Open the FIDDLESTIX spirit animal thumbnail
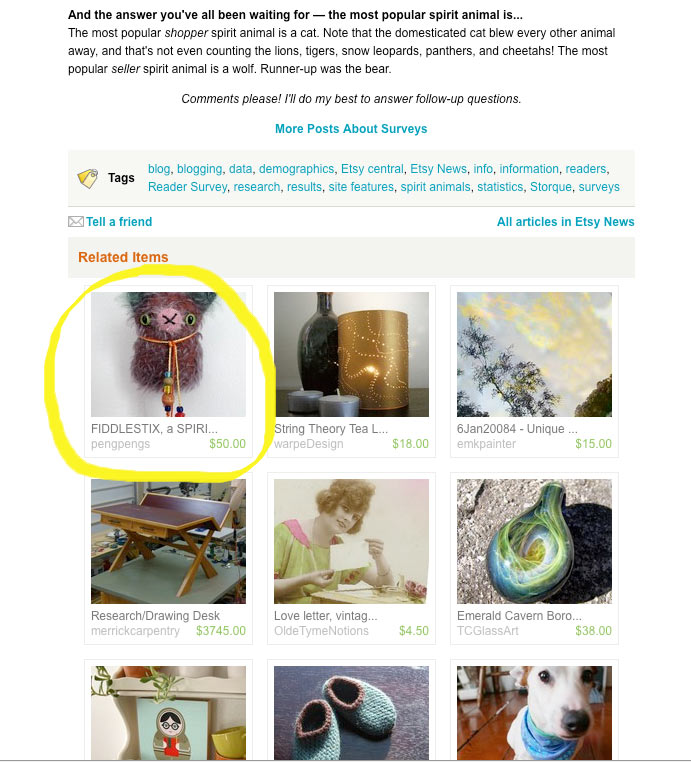Image resolution: width=691 pixels, height=762 pixels. [x=168, y=354]
